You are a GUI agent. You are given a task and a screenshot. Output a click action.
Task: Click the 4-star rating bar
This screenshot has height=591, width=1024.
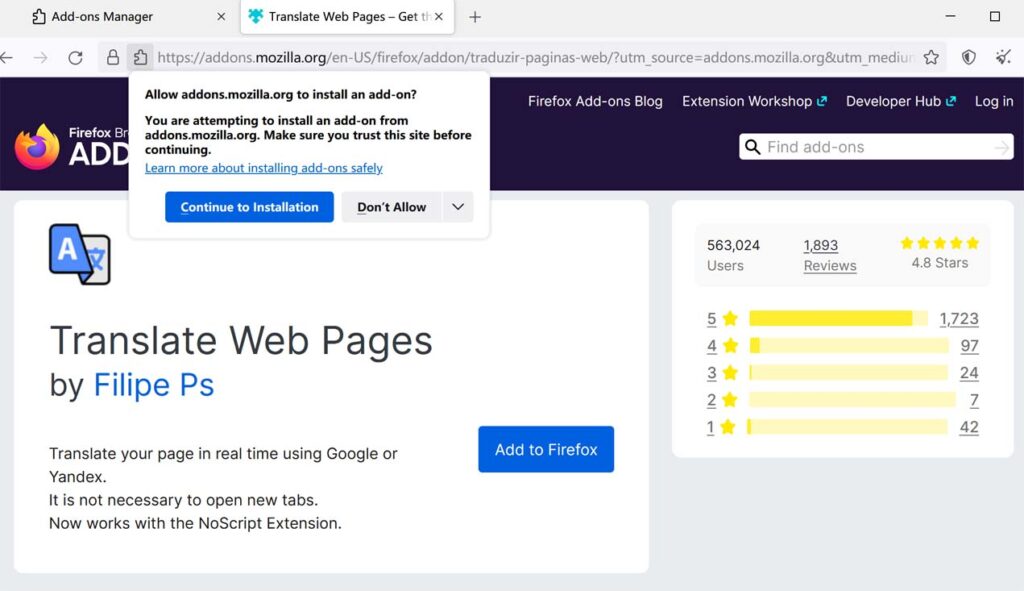pyautogui.click(x=849, y=345)
